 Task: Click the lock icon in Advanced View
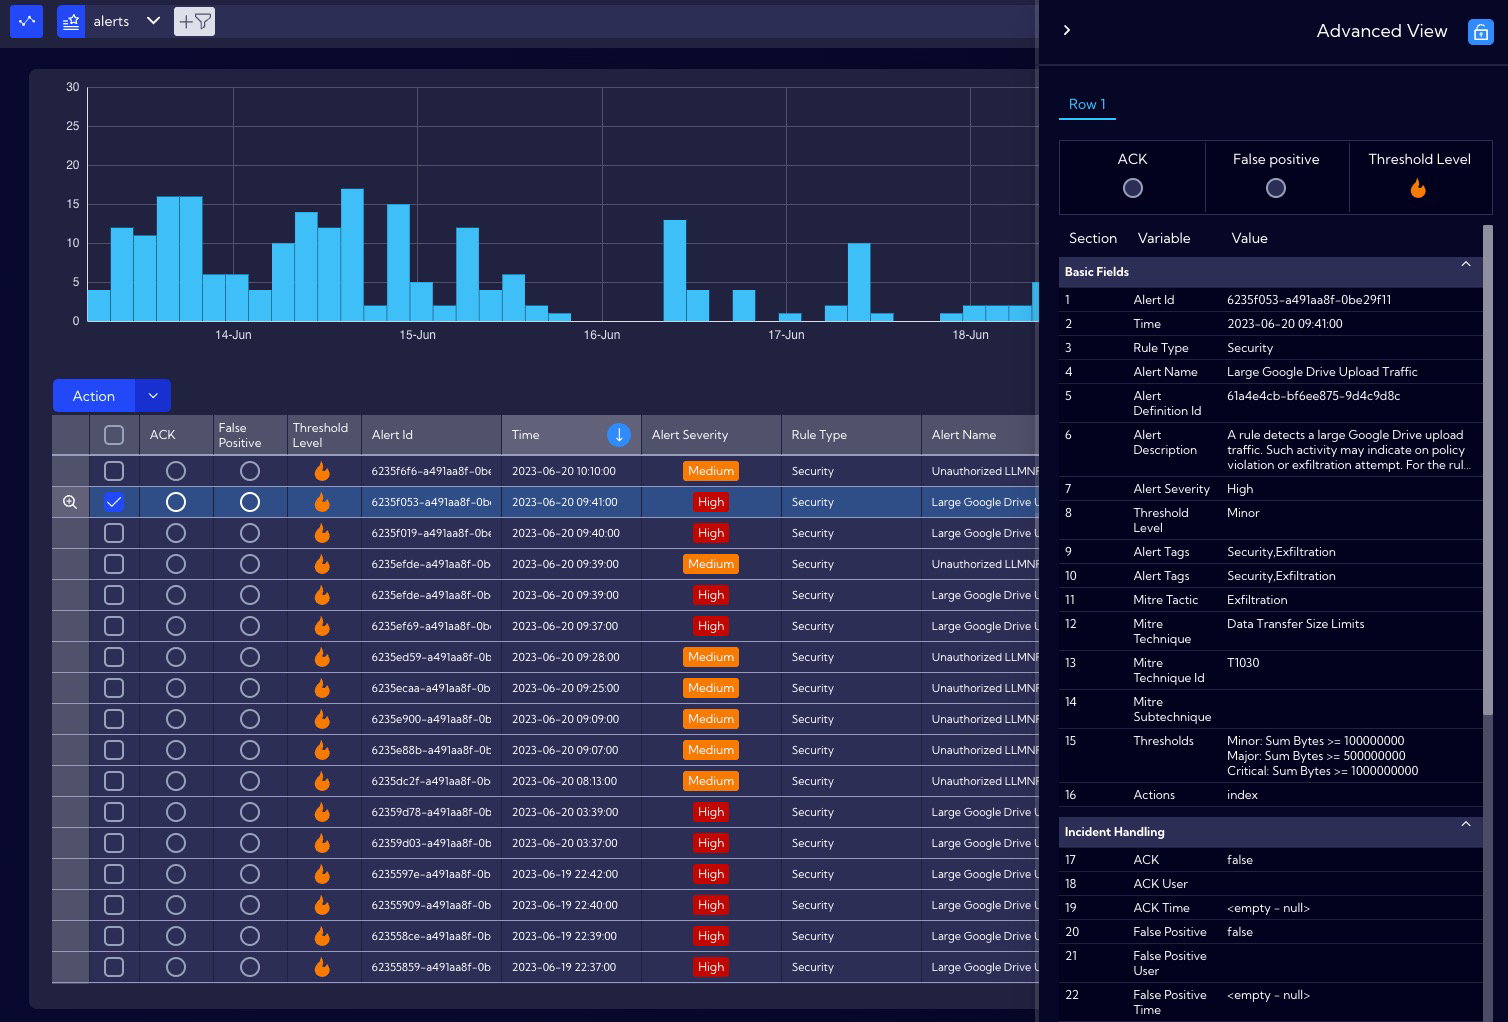tap(1480, 32)
